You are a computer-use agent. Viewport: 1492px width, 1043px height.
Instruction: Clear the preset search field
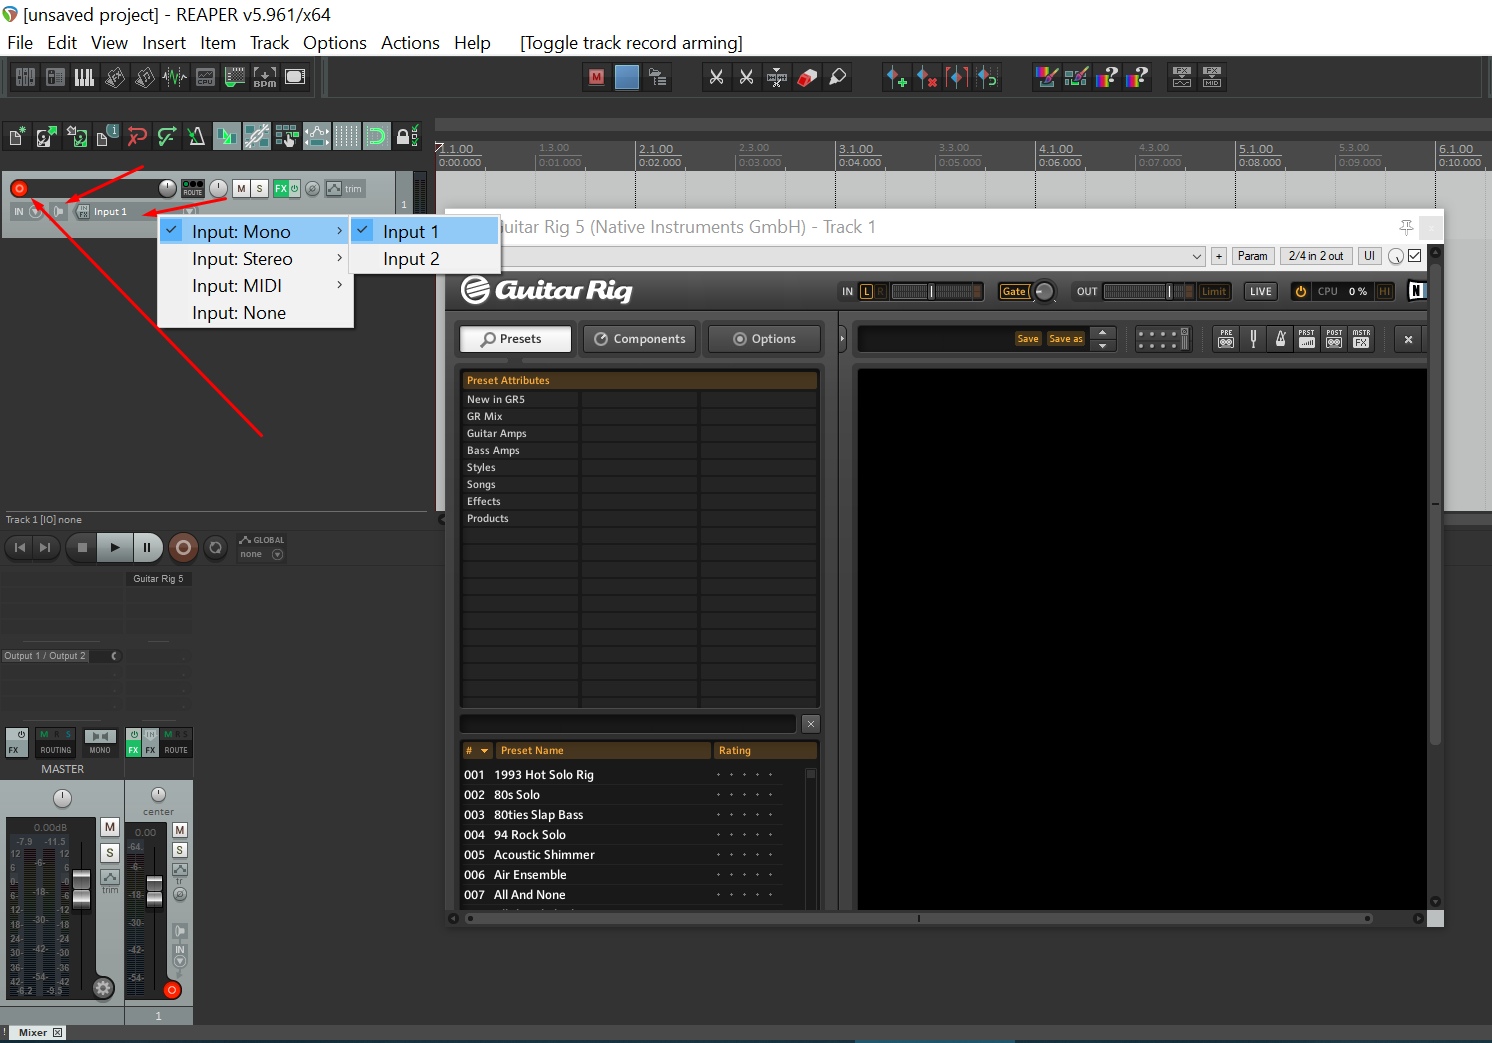[811, 723]
